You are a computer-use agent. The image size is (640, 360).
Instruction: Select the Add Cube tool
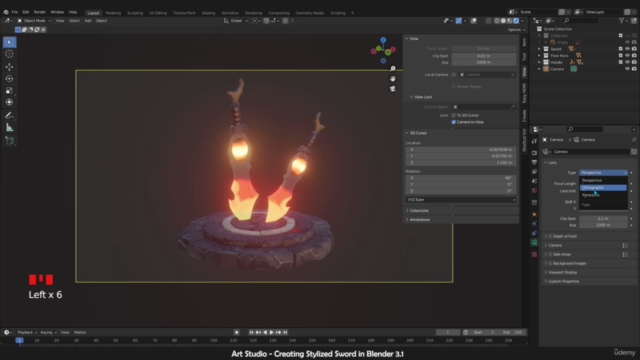[x=9, y=141]
